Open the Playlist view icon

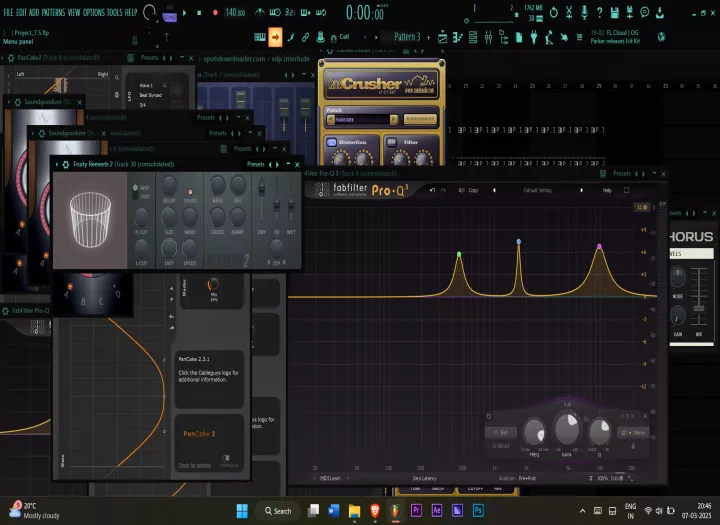coord(443,37)
